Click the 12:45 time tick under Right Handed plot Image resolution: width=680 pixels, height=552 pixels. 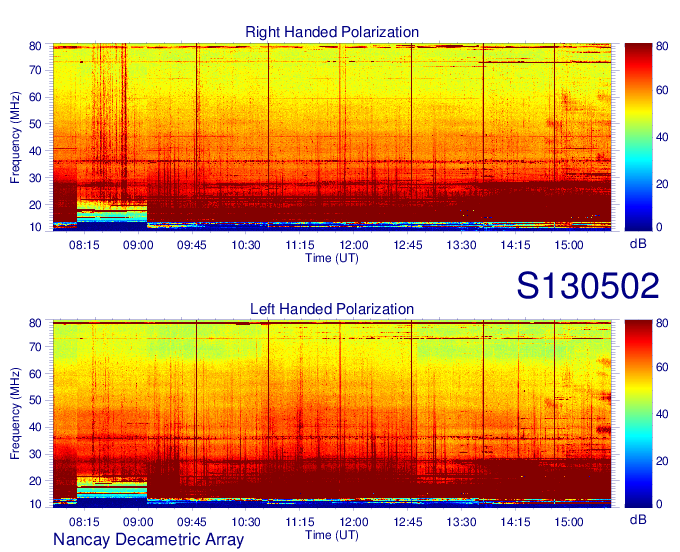(408, 245)
